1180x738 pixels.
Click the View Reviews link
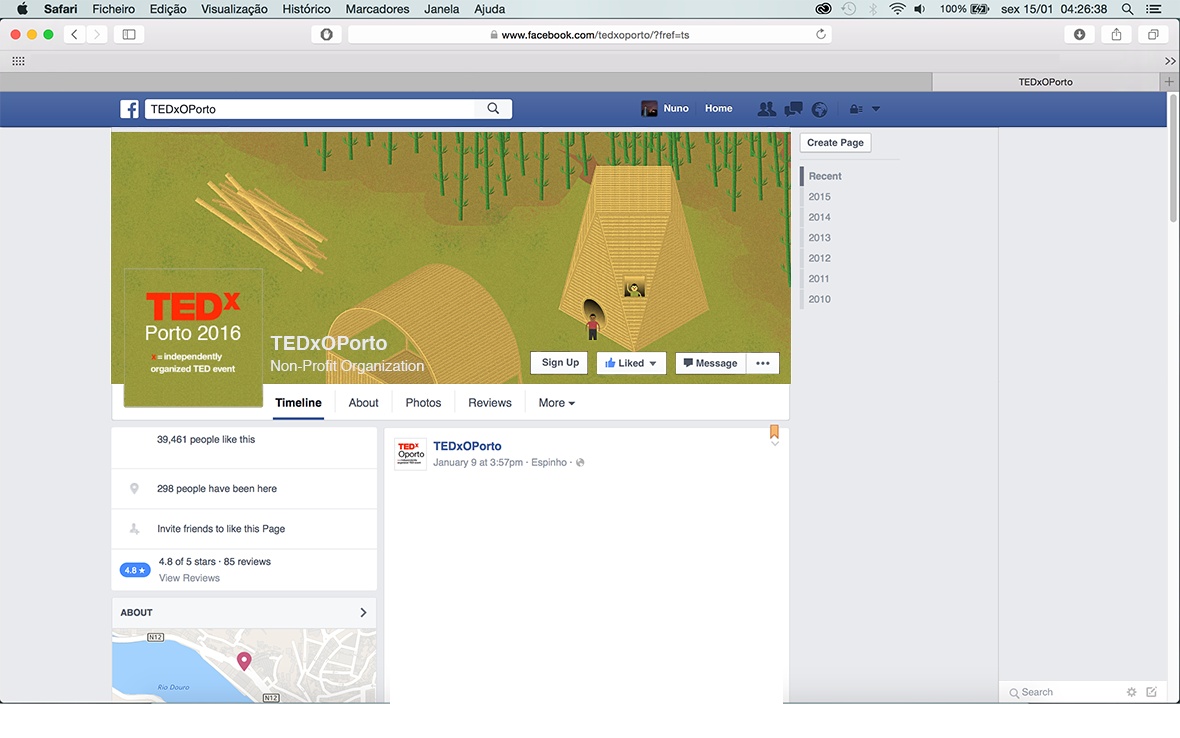click(x=189, y=578)
